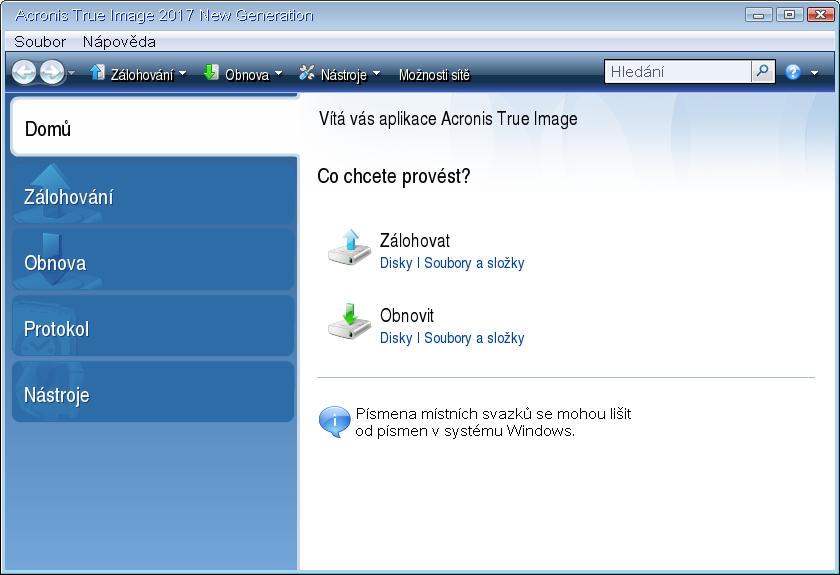
Task: Click the Nástroje text label in toolbar
Action: click(343, 75)
